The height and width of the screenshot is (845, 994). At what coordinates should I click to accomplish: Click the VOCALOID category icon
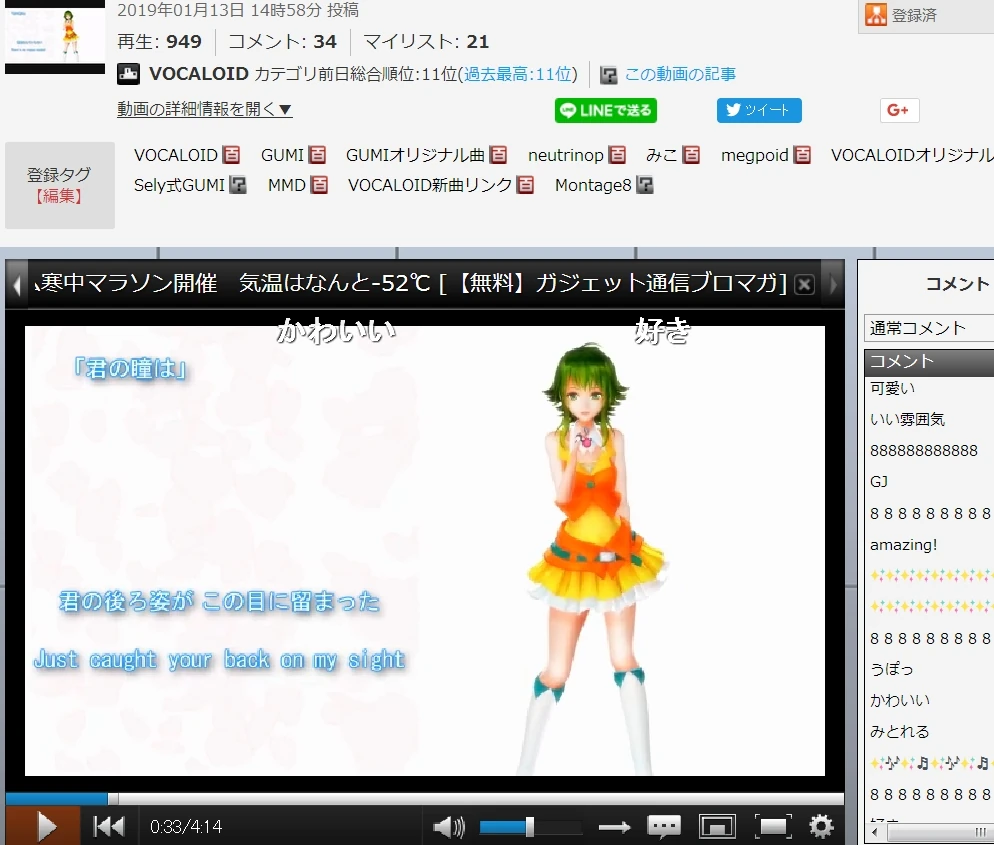click(x=129, y=74)
